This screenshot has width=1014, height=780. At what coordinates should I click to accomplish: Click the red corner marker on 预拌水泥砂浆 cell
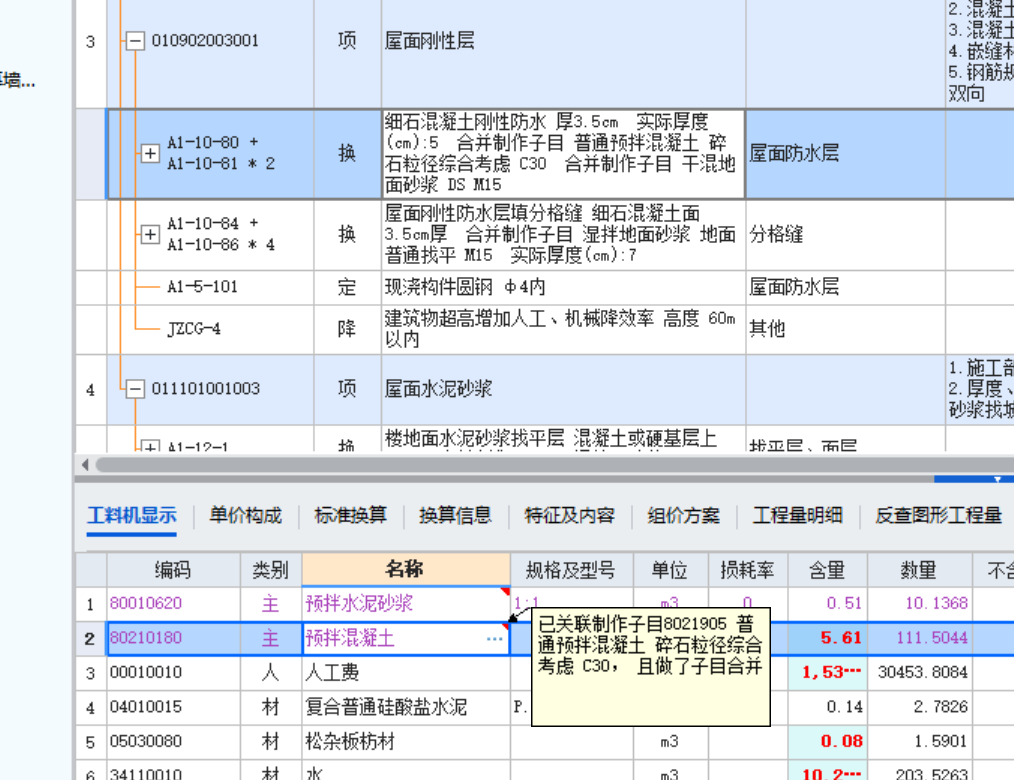(x=503, y=591)
